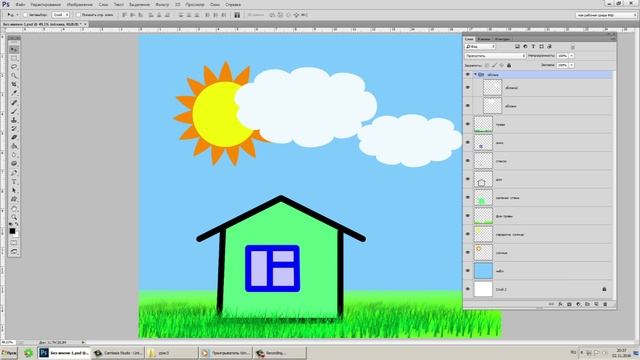640x360 pixels.
Task: Hide the sky-blue filled layer
Action: pyautogui.click(x=468, y=271)
